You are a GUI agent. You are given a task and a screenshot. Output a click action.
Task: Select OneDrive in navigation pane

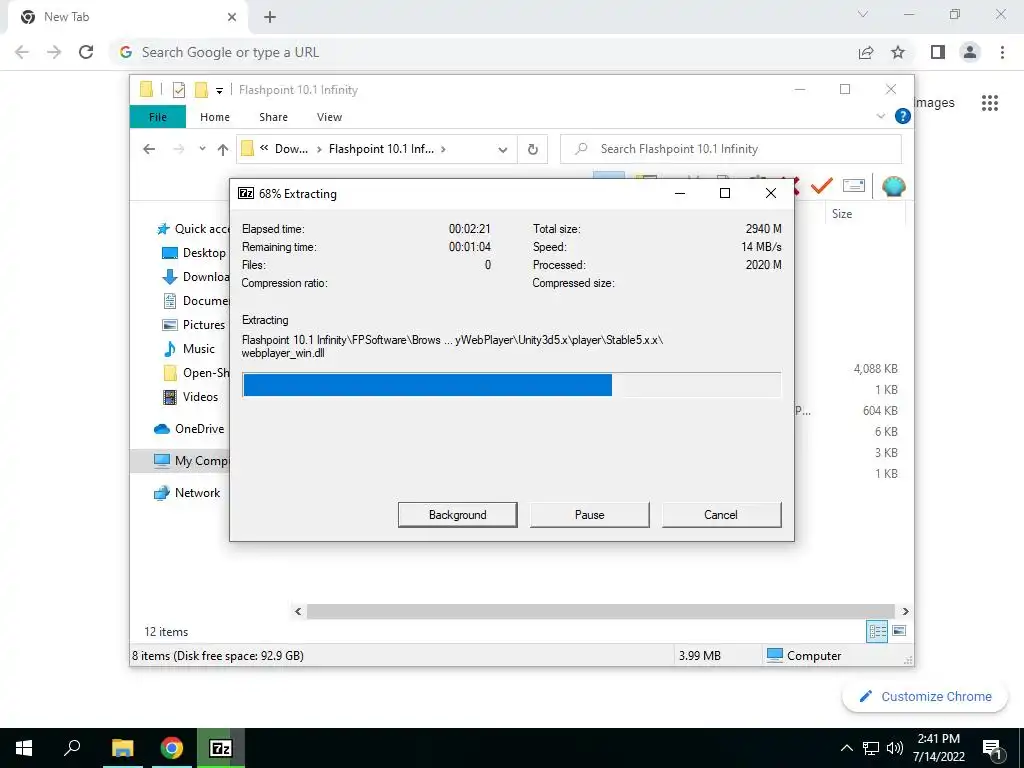[x=189, y=429]
